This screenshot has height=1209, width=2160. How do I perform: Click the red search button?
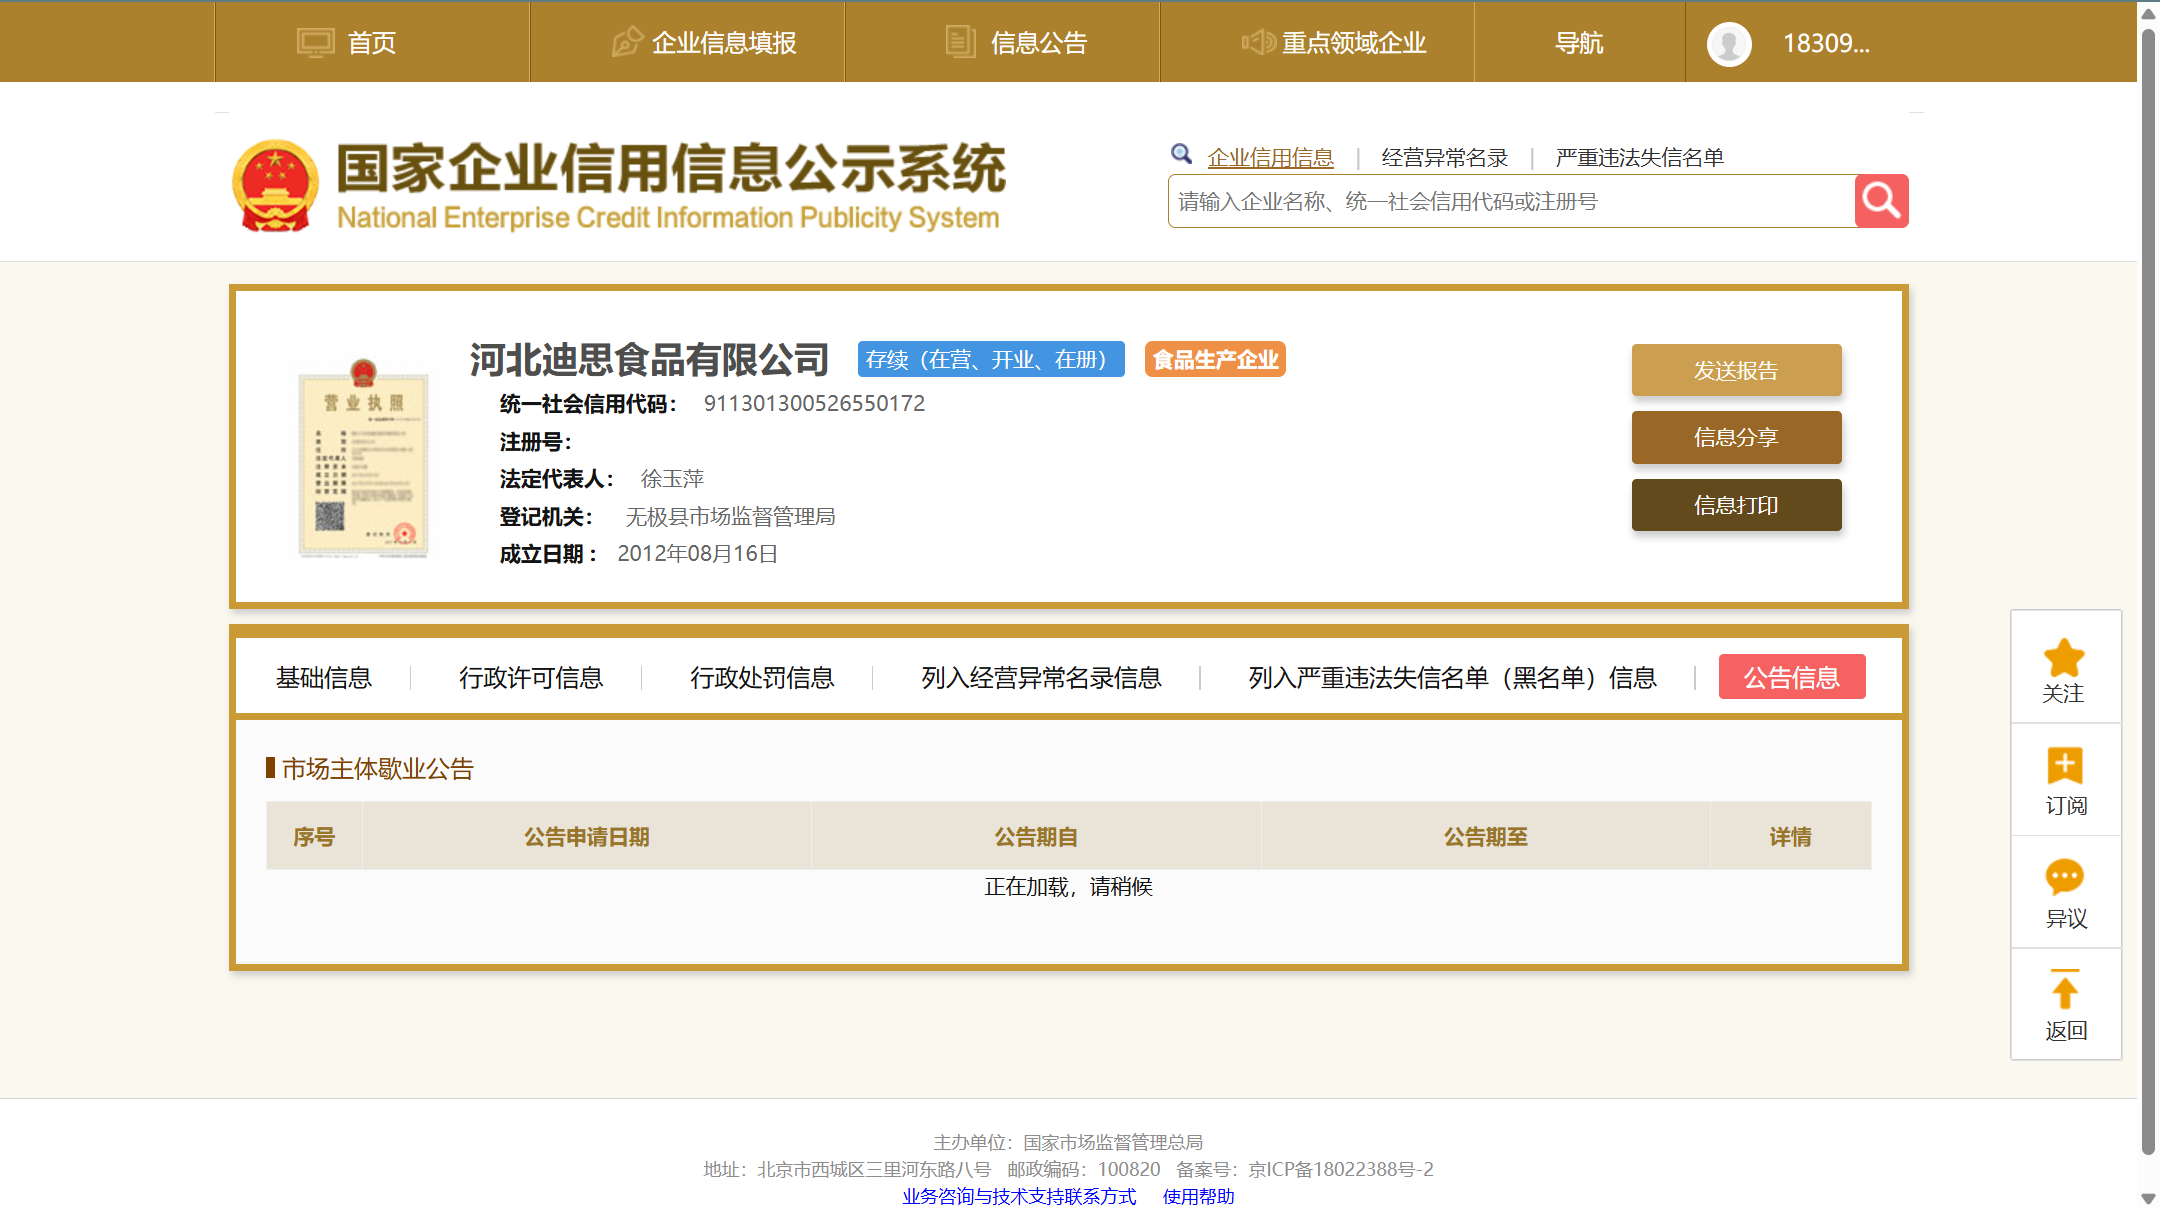(x=1881, y=201)
